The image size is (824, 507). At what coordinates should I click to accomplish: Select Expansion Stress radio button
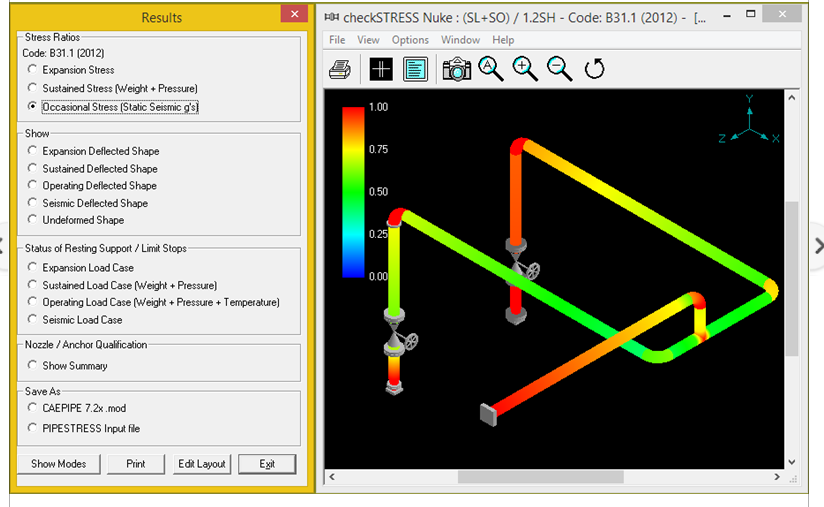point(34,70)
